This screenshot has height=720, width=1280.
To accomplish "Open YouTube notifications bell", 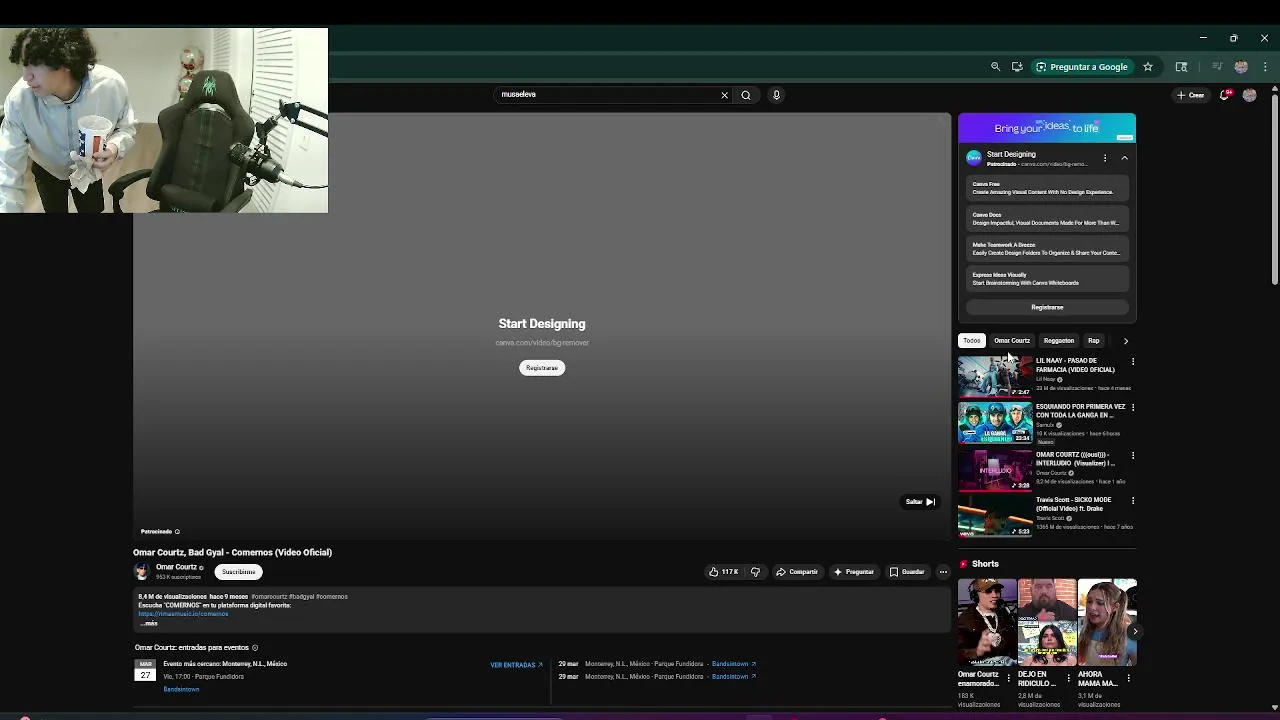I will pyautogui.click(x=1225, y=95).
